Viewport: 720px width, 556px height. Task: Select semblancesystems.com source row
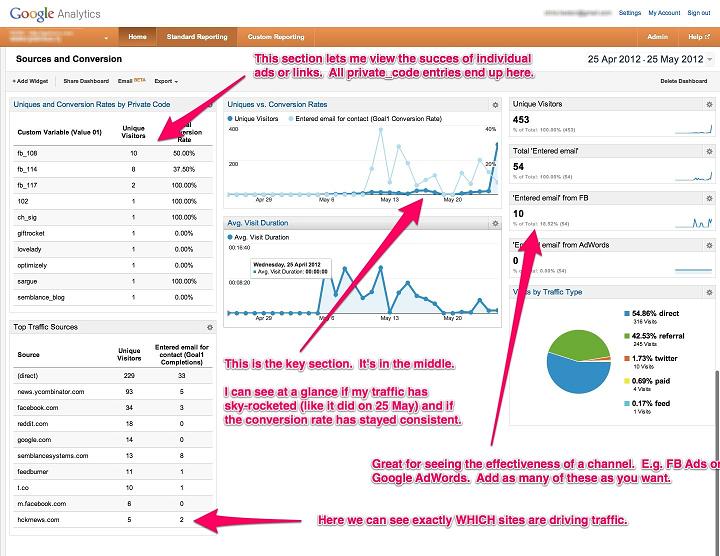113,456
